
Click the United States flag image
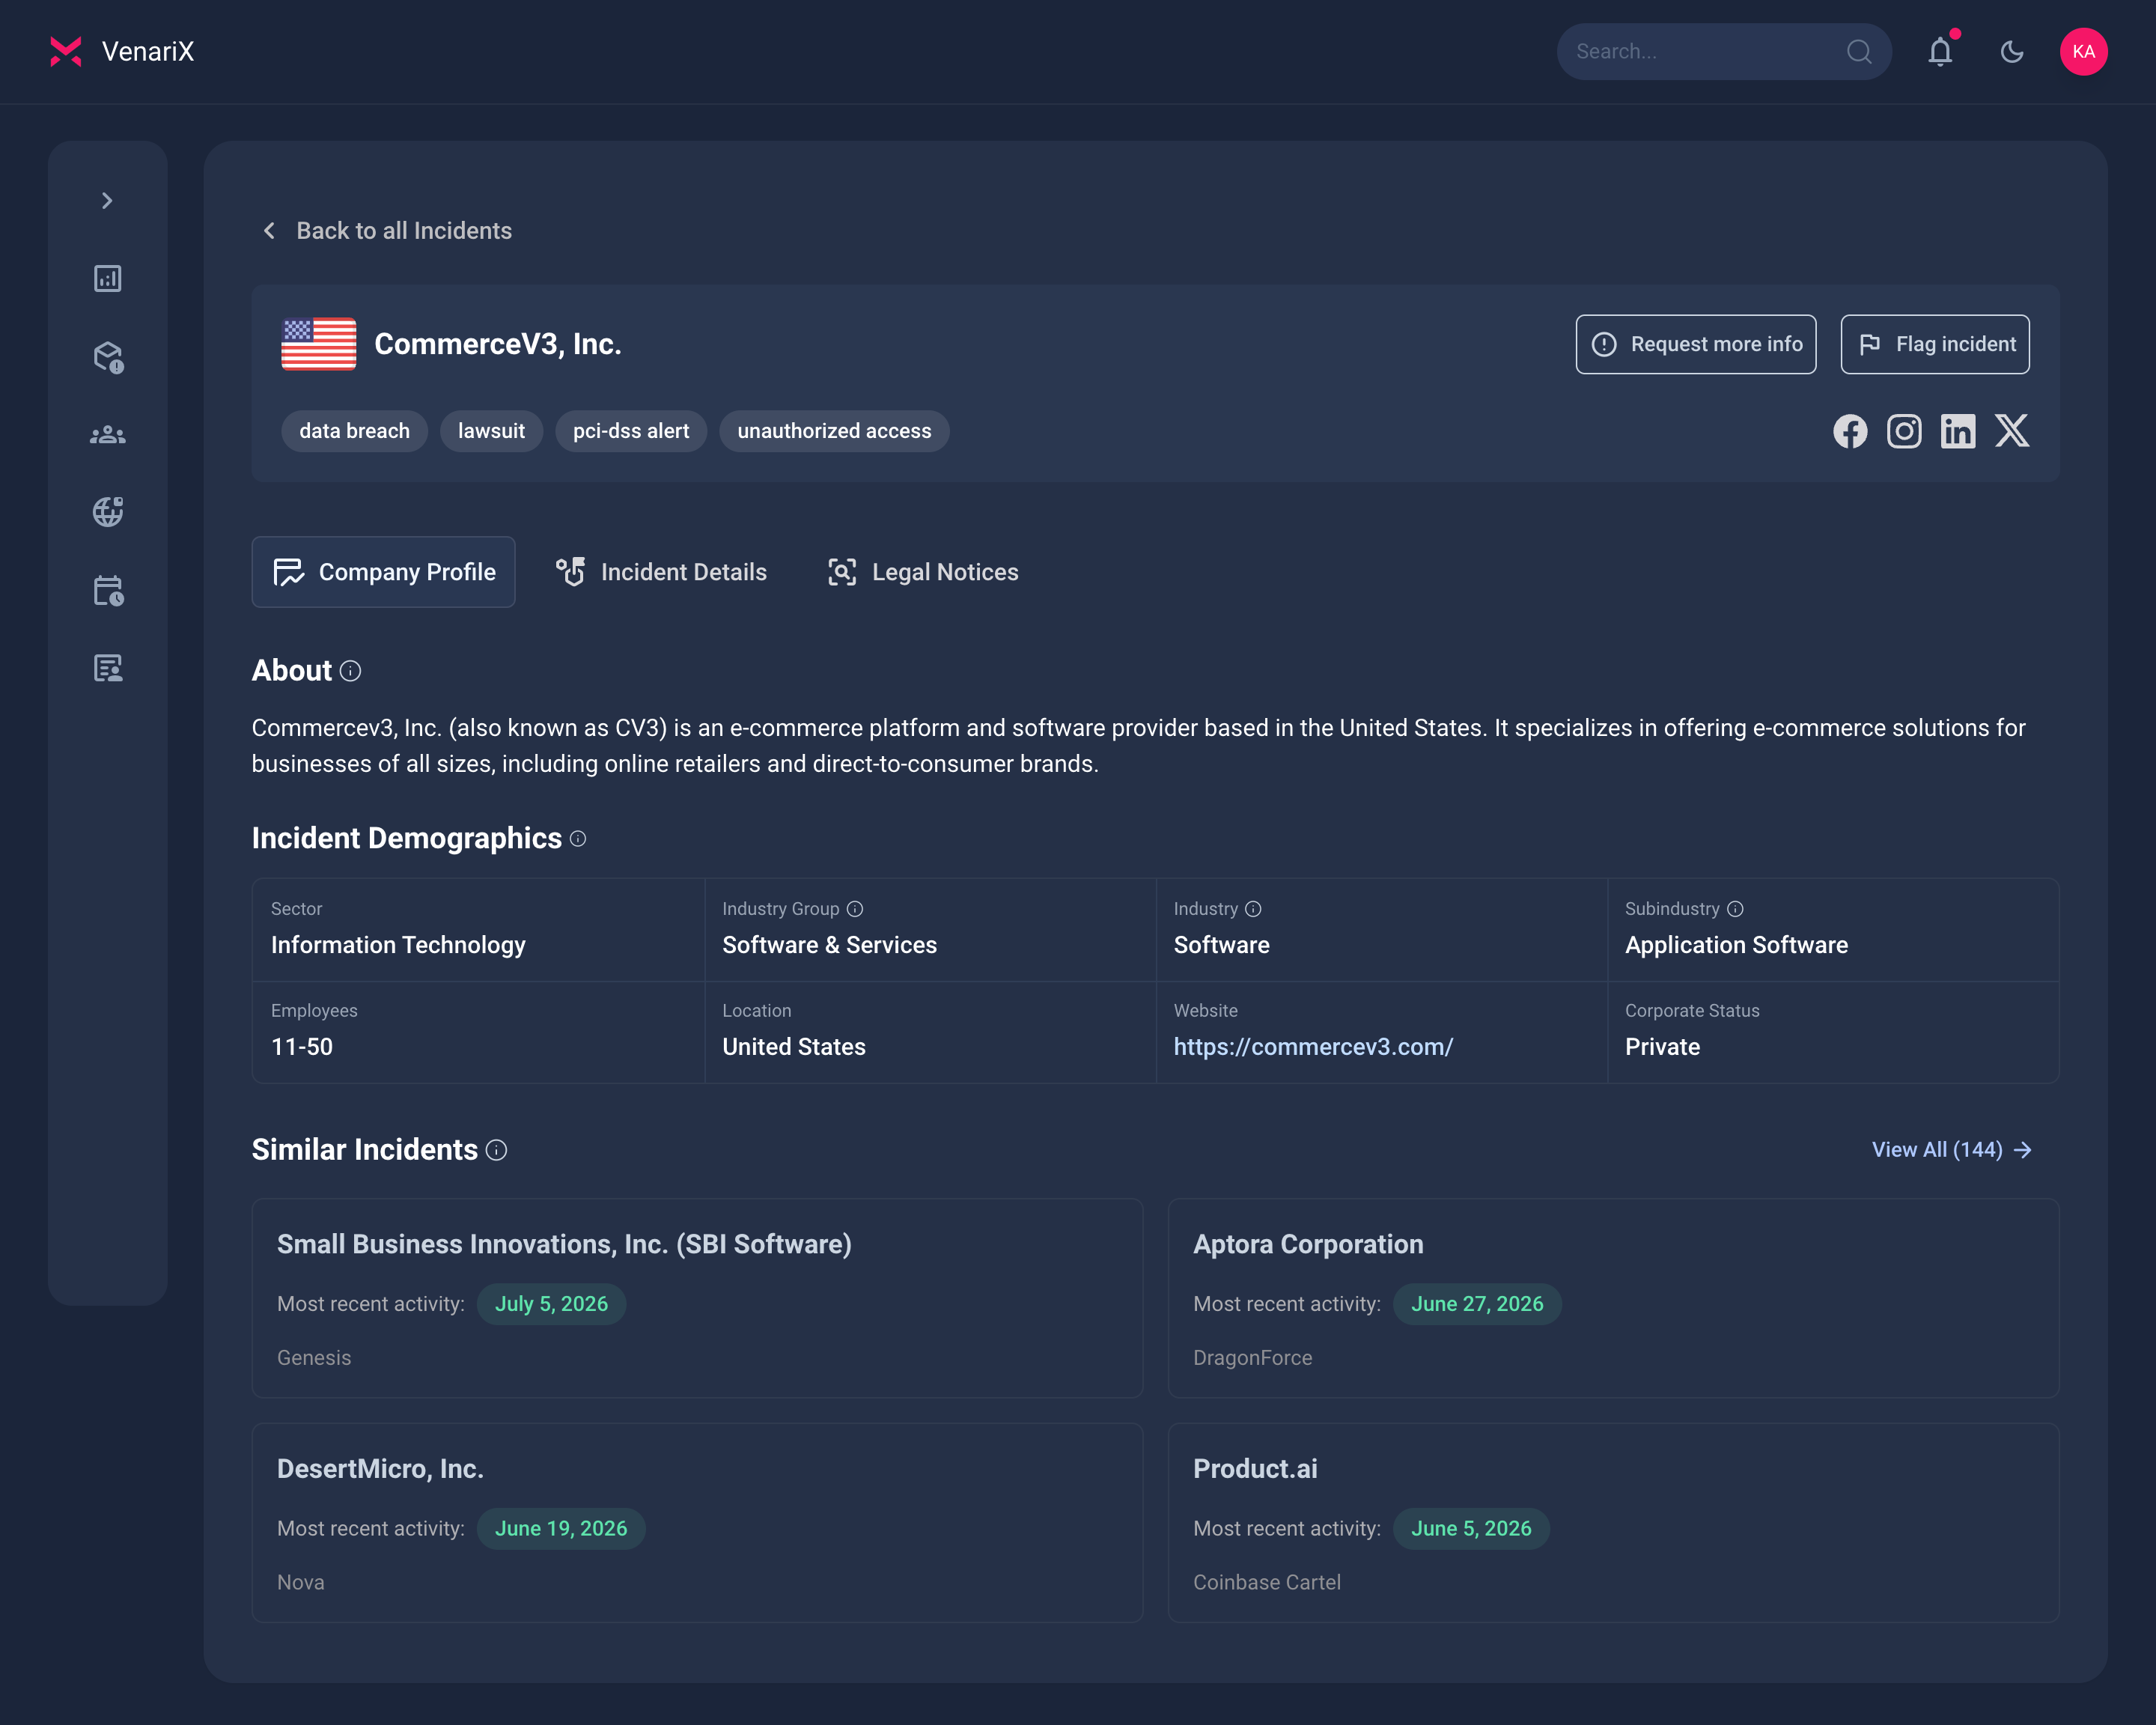pos(319,344)
